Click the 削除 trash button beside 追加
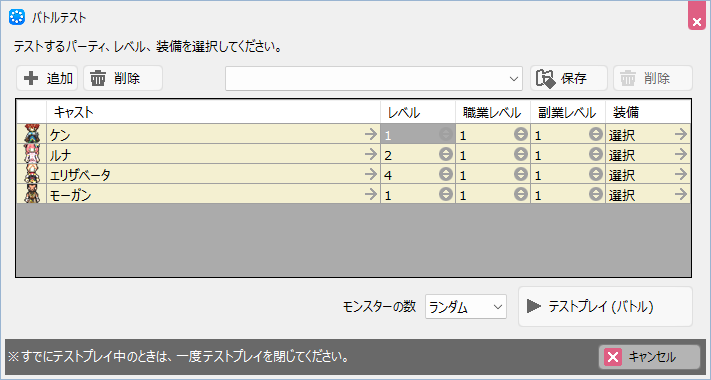 click(123, 78)
